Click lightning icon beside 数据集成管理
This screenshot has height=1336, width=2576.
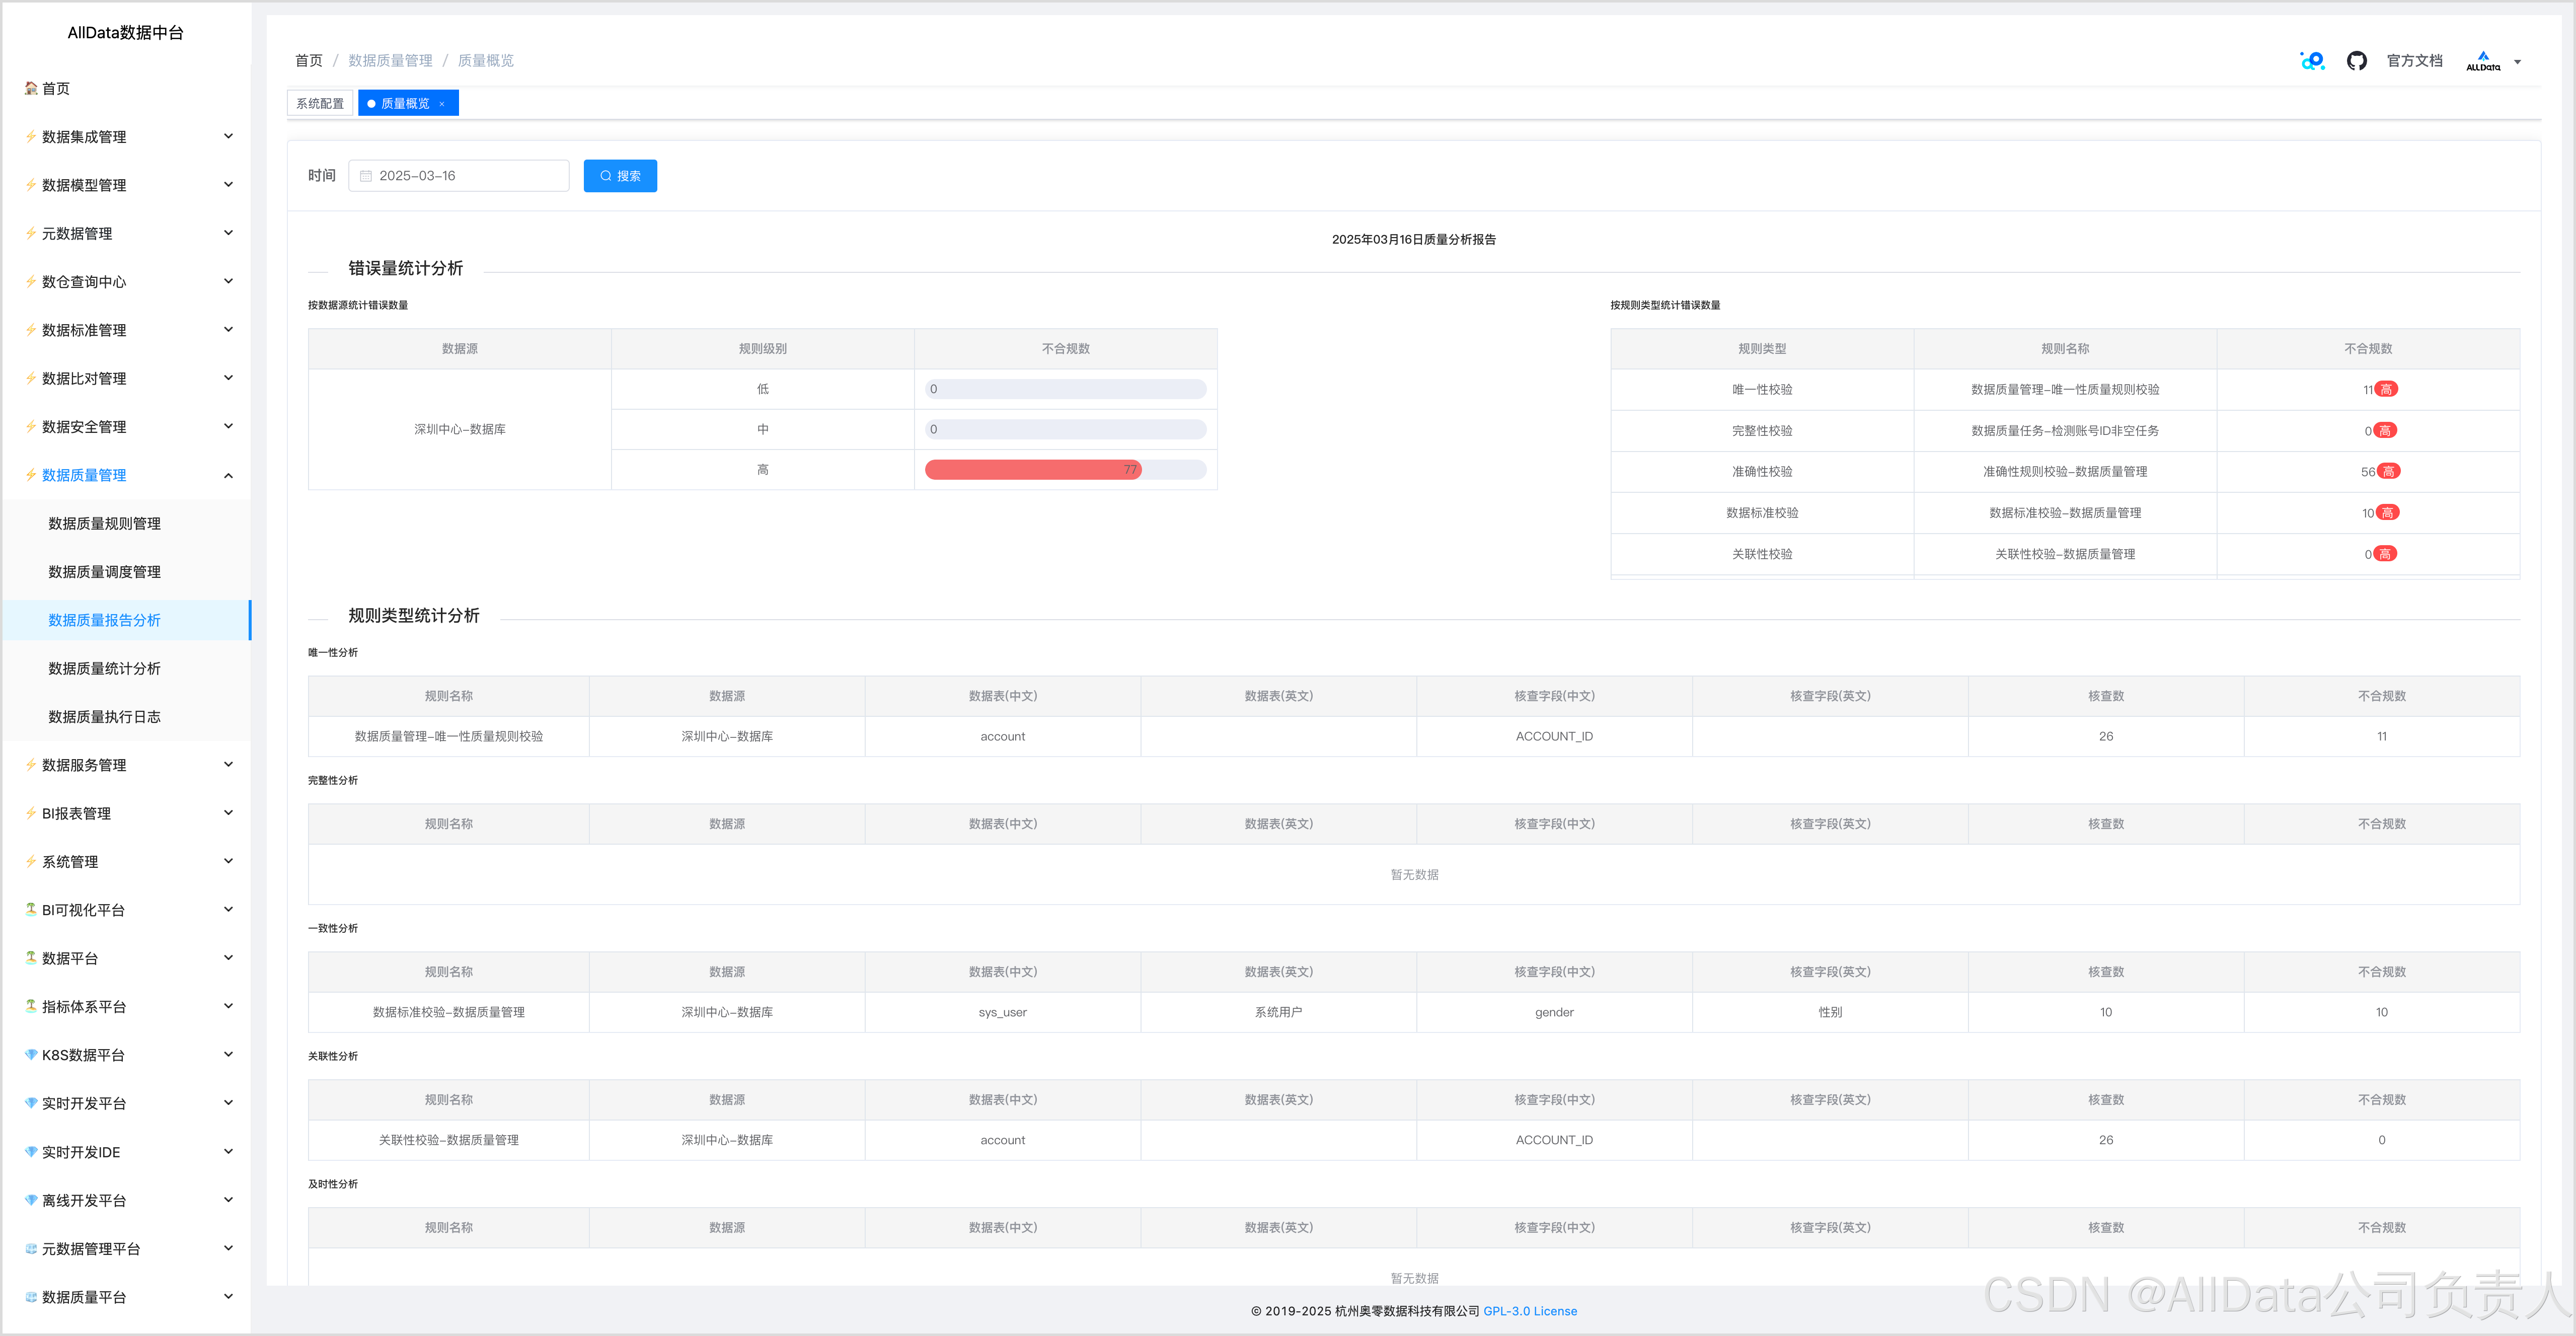[31, 137]
